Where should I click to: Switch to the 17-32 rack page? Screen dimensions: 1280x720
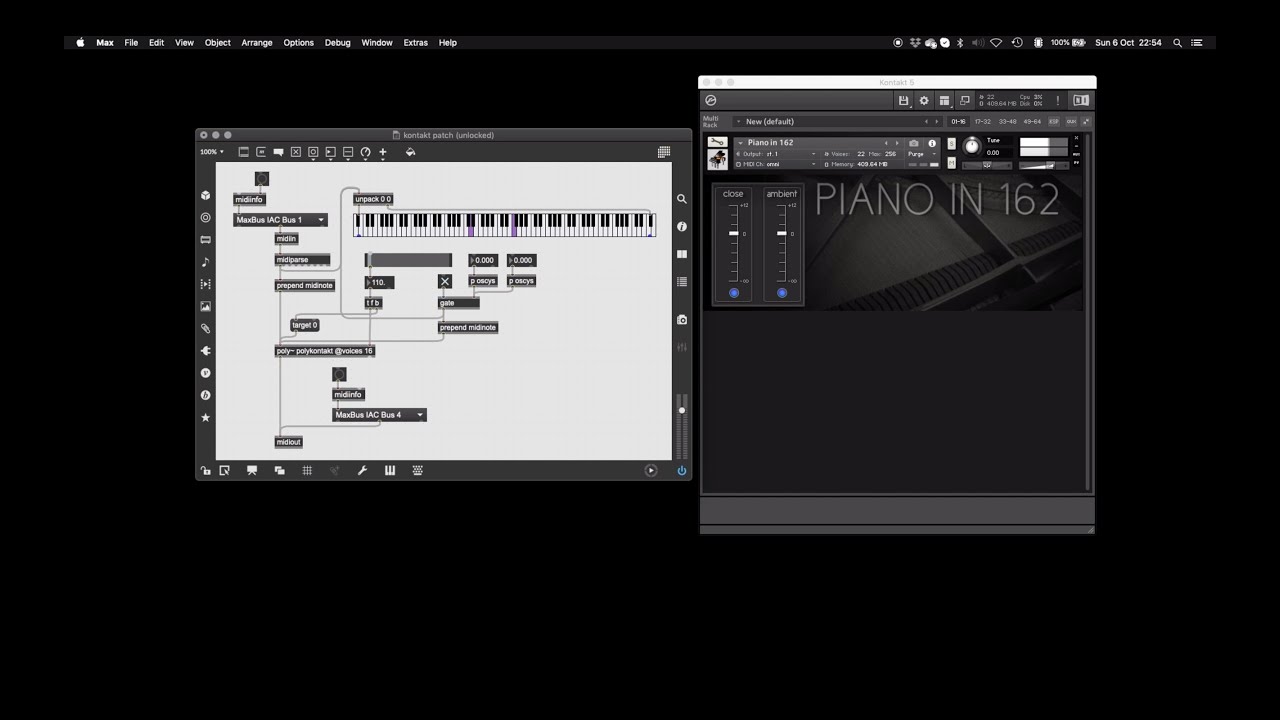coord(983,121)
